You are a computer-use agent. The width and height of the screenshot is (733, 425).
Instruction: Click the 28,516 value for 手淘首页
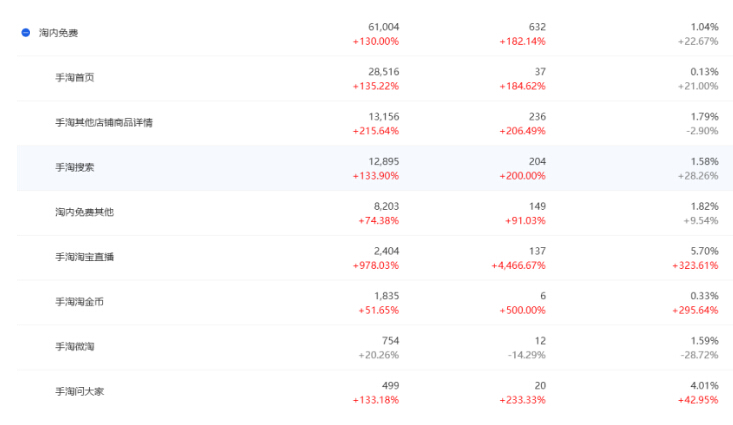(383, 71)
